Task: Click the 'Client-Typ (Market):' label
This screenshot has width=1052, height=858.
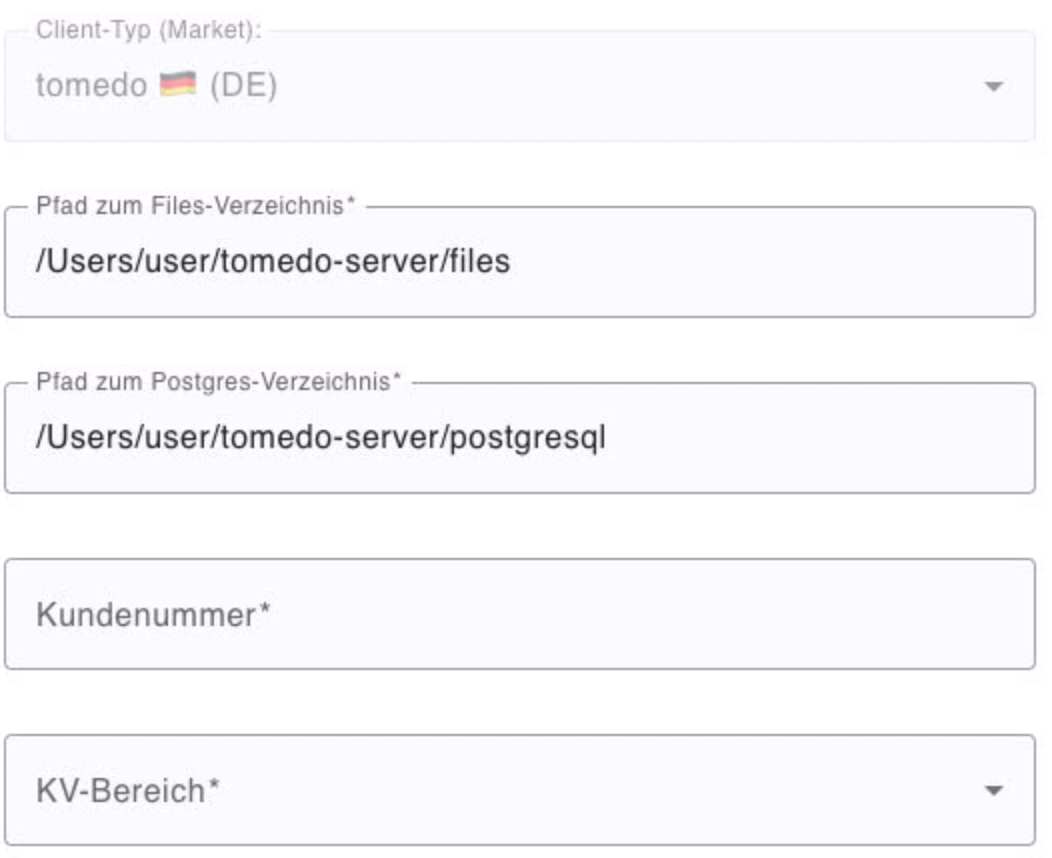Action: click(x=148, y=30)
